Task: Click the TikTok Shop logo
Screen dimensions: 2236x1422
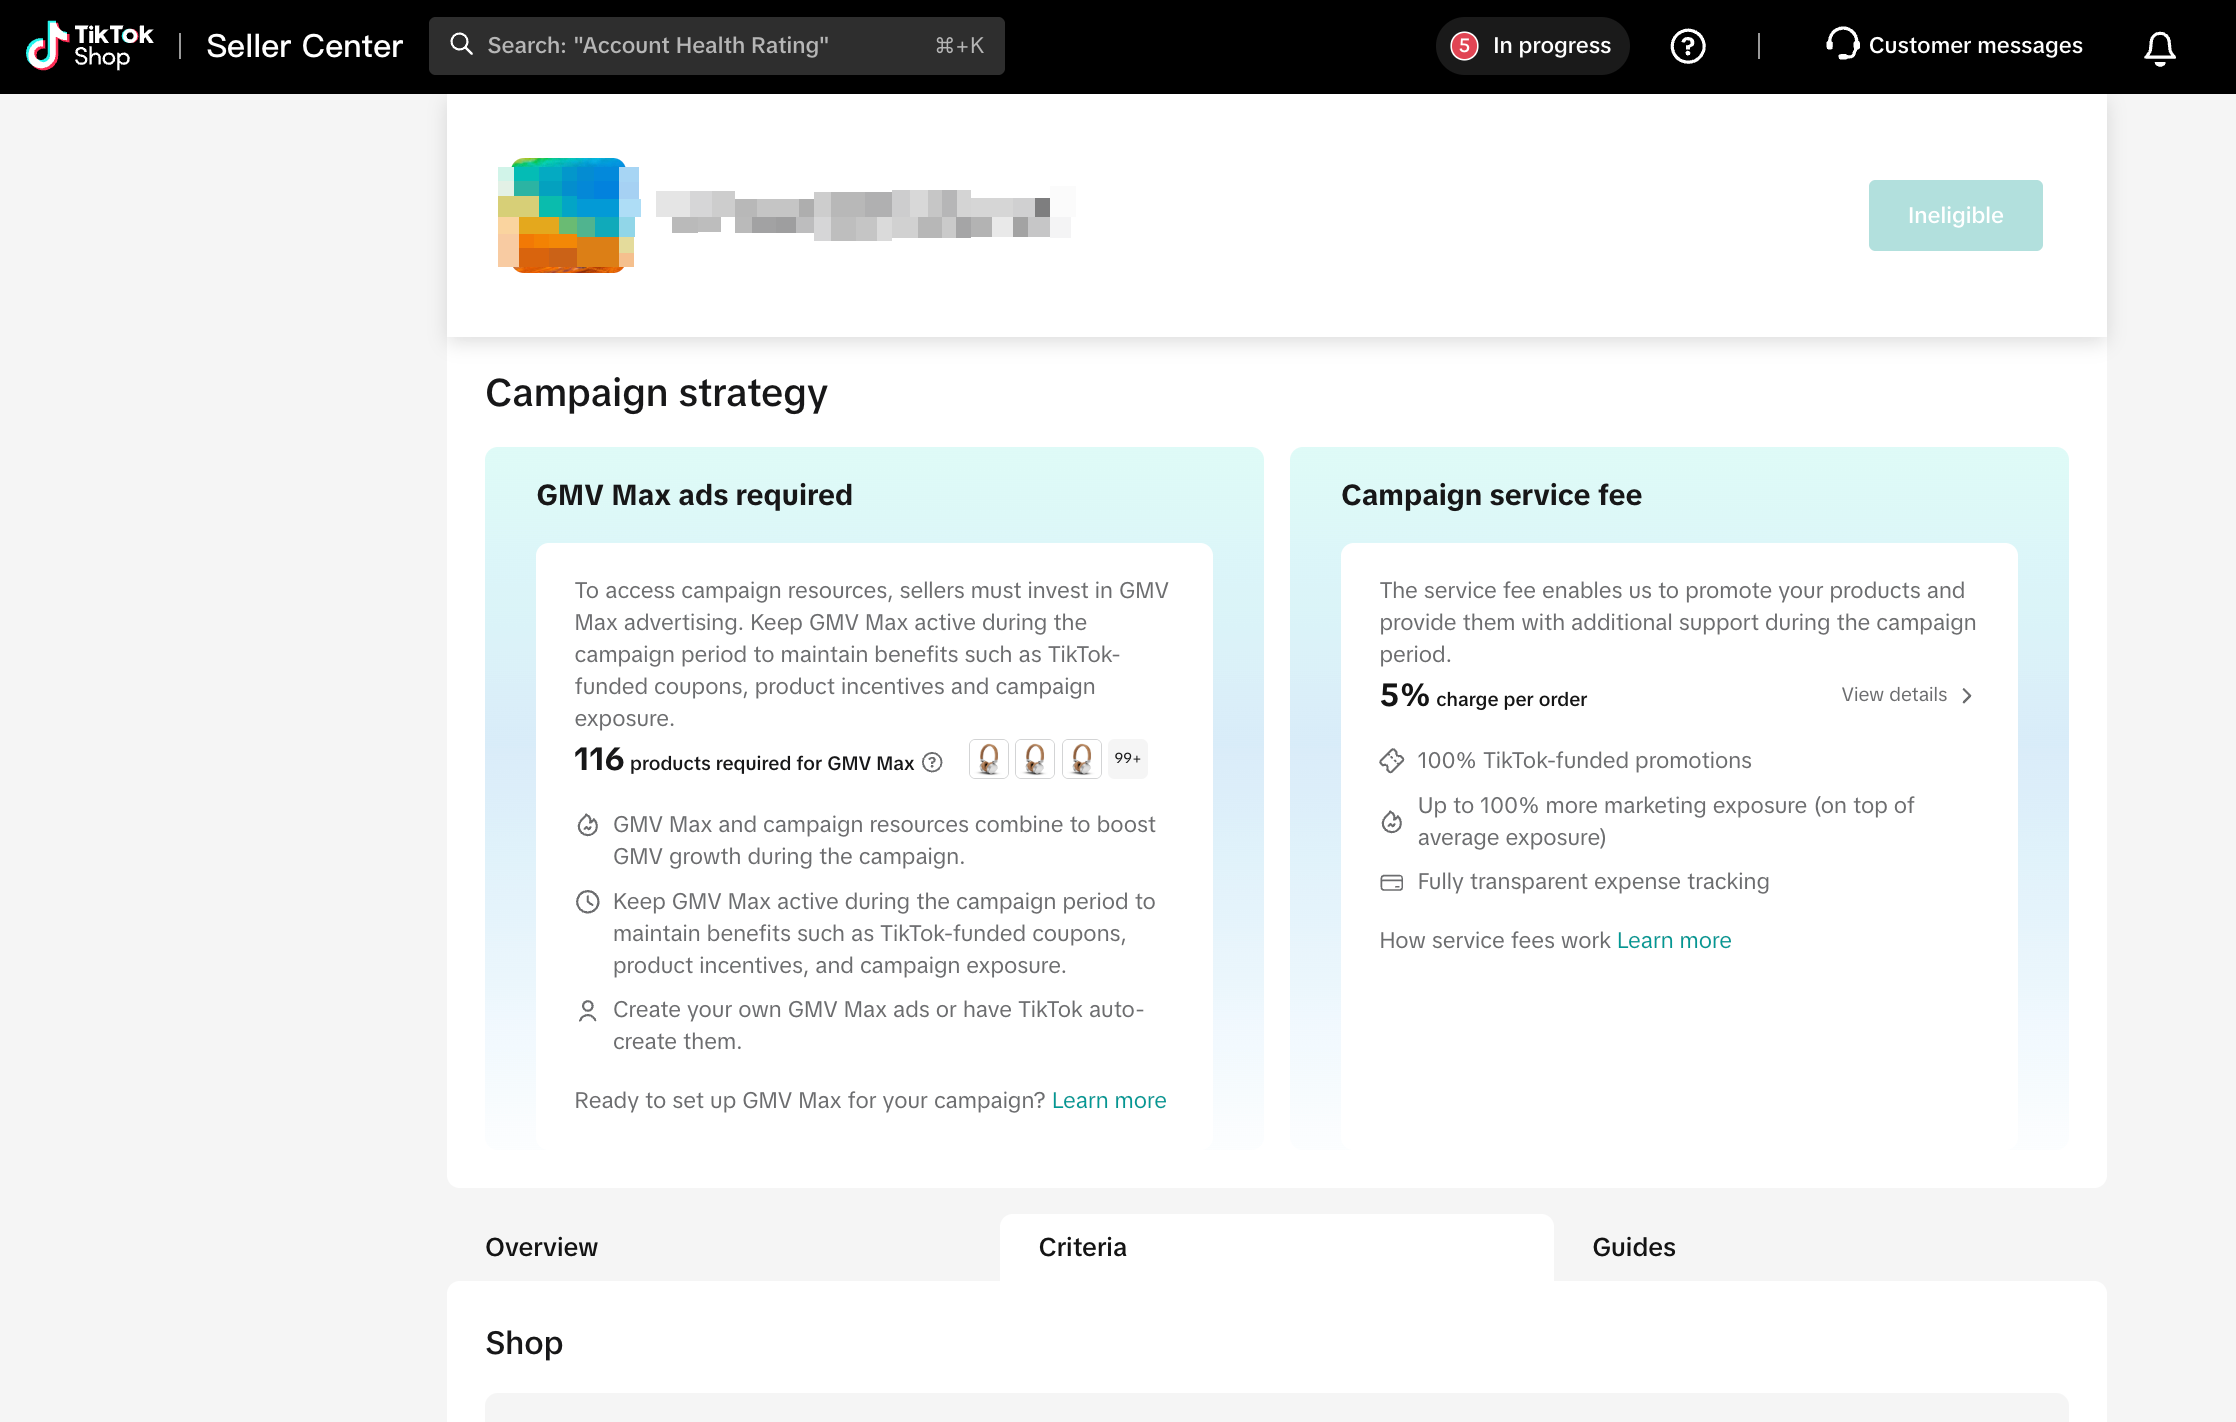Action: 90,46
